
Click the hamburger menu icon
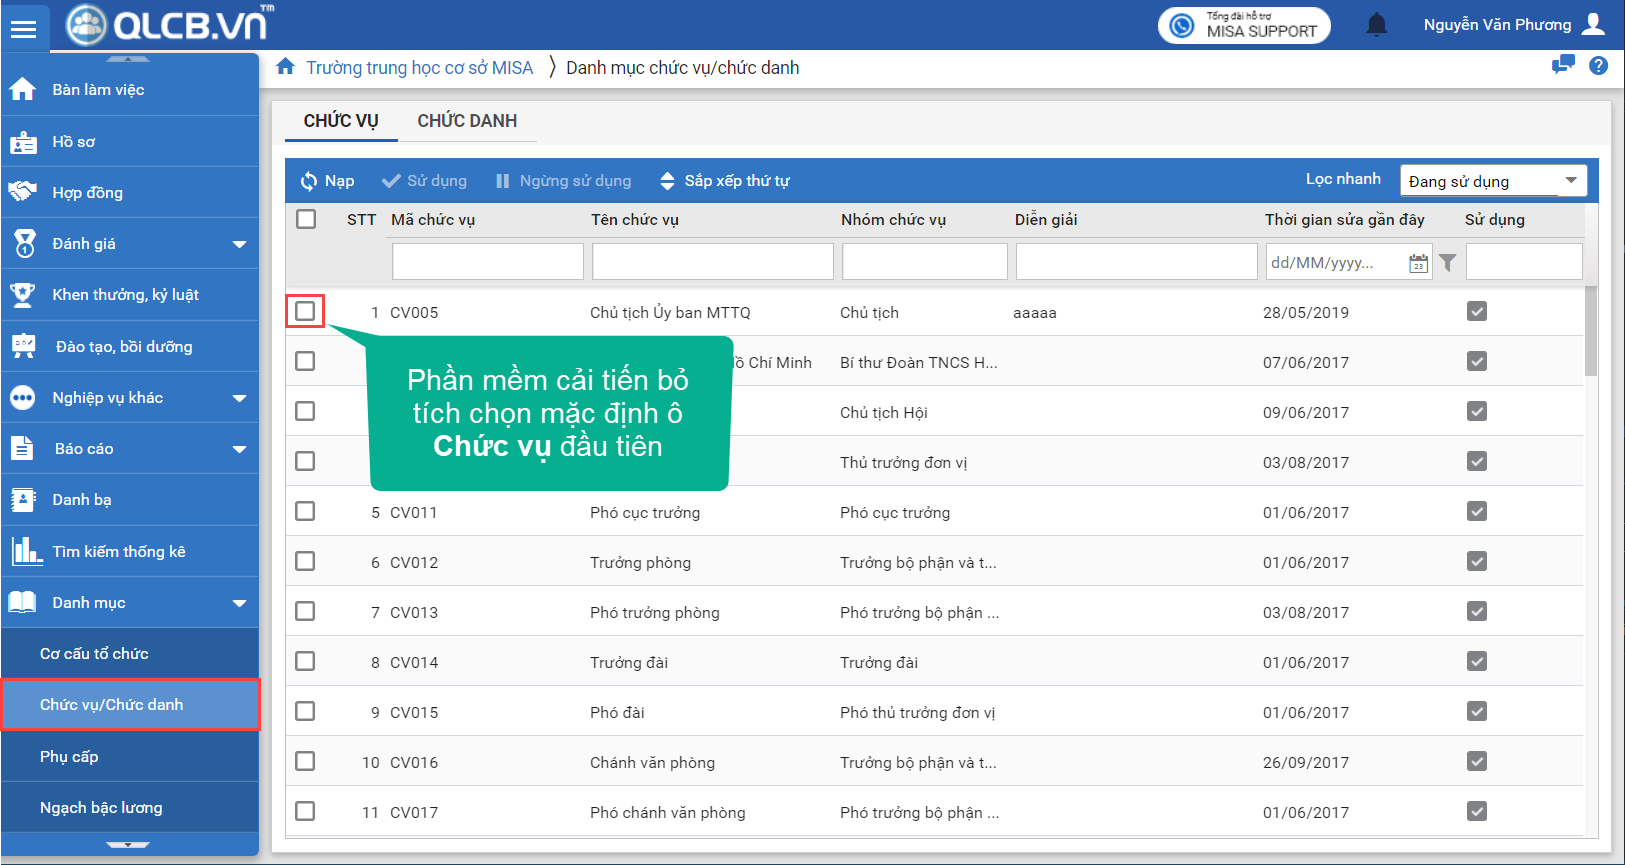point(23,28)
